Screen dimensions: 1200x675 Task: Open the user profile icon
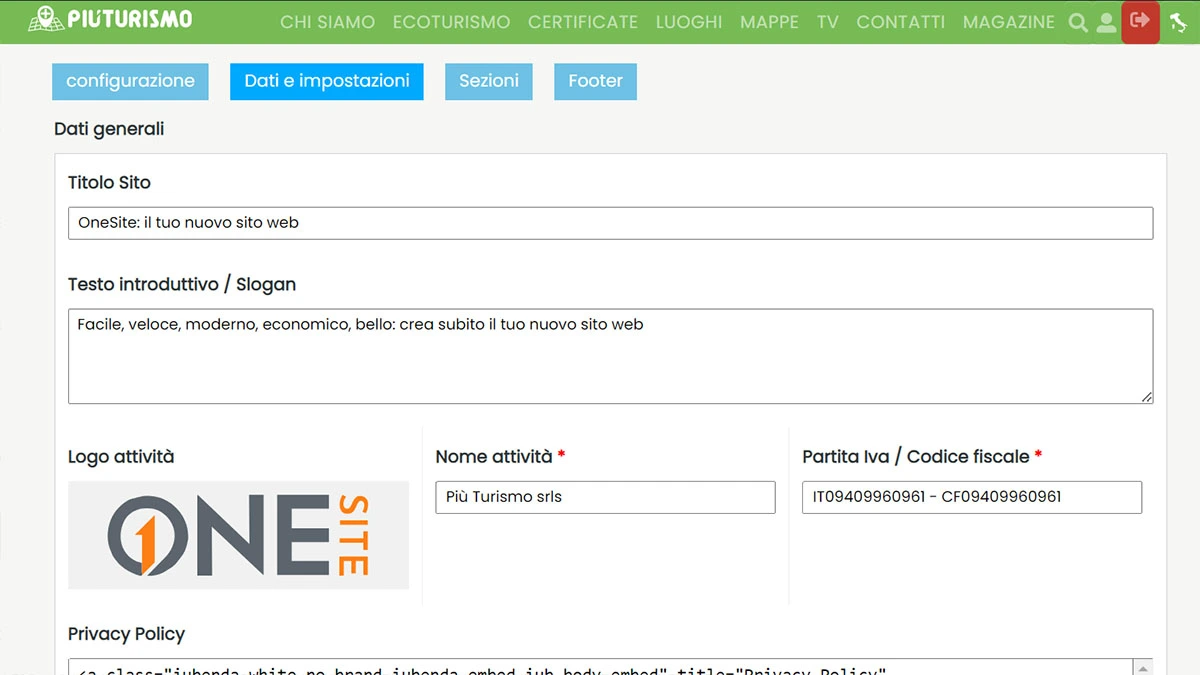click(1106, 22)
